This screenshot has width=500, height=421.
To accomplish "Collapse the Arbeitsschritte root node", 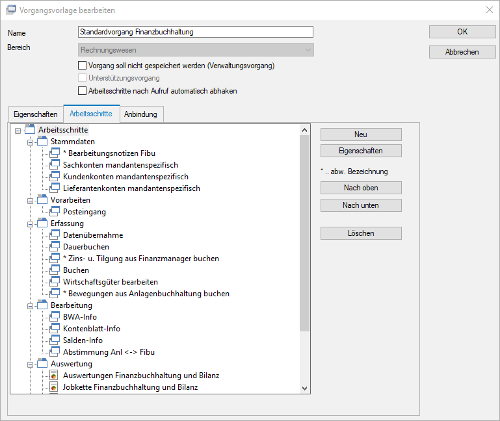I will point(18,131).
